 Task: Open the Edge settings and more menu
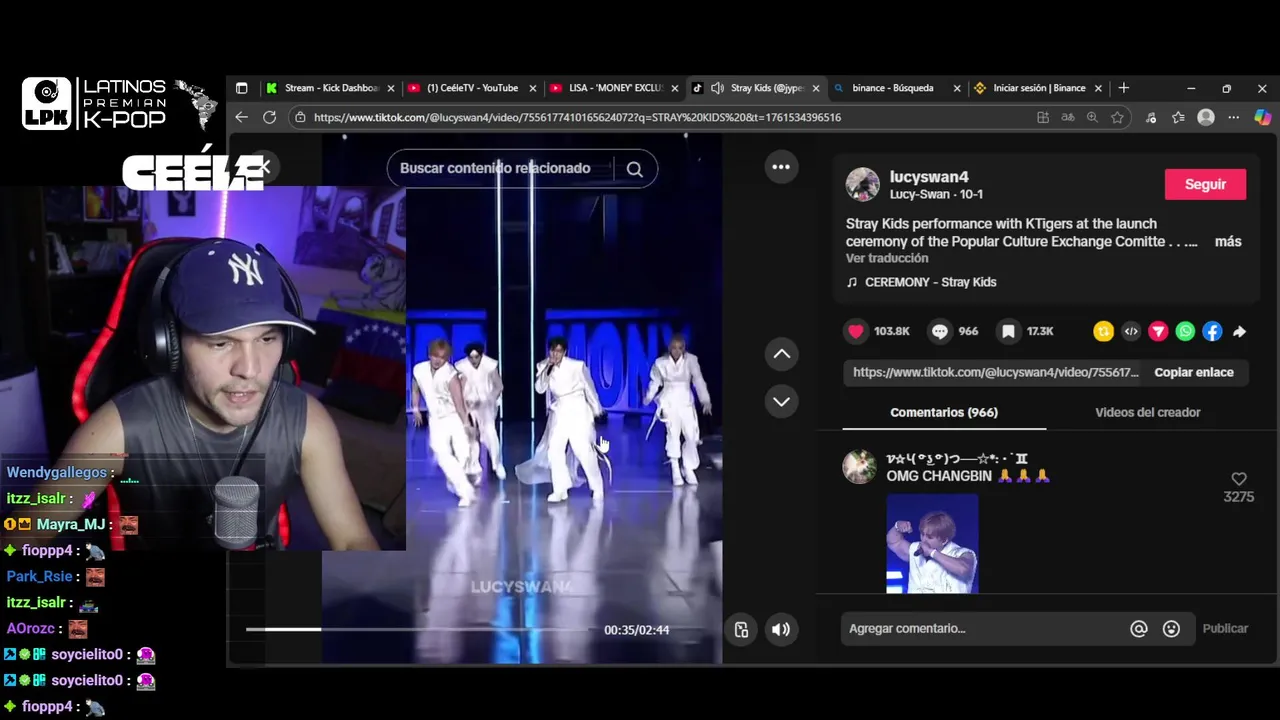click(x=1234, y=117)
